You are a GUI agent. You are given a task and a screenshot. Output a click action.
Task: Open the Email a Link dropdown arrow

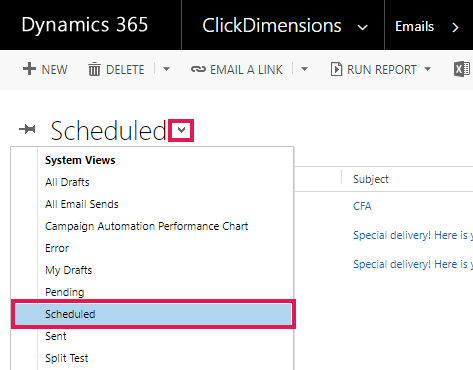click(x=304, y=69)
